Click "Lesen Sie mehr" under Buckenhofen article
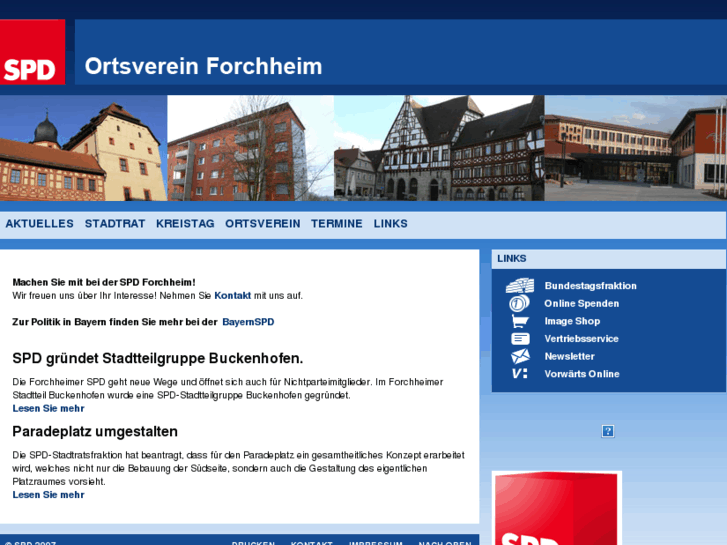The height and width of the screenshot is (545, 727). 48,409
